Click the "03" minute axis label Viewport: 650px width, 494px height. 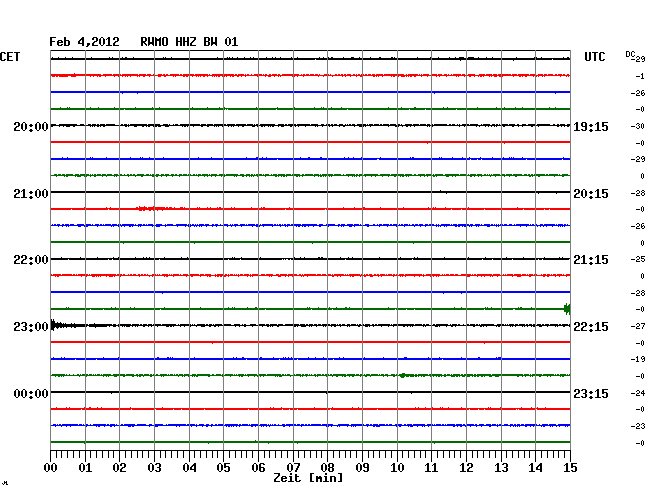(x=154, y=468)
